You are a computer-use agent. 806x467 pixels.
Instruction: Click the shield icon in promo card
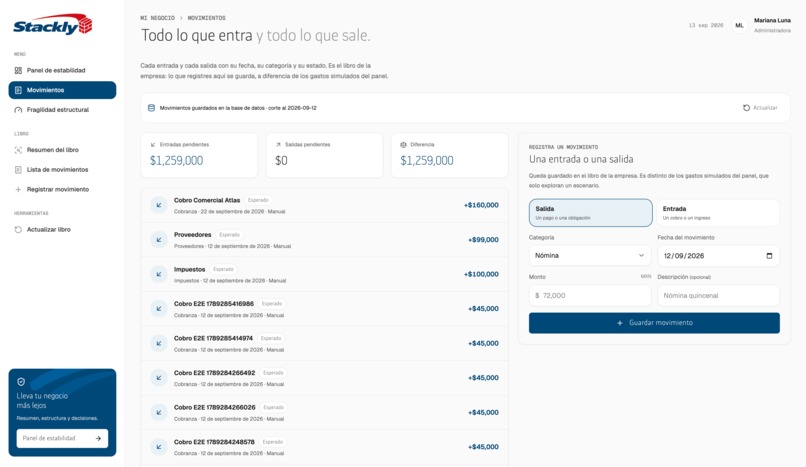pos(21,382)
